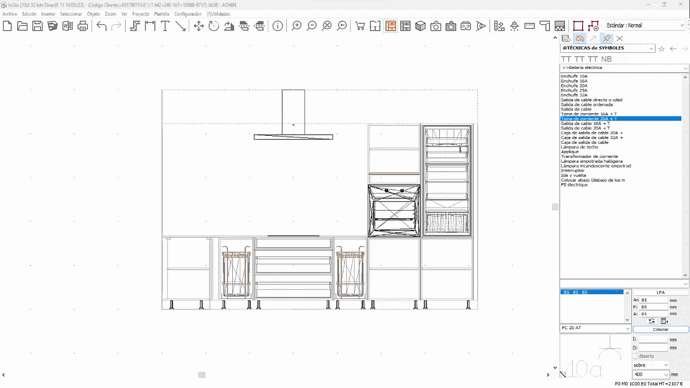The image size is (690, 388).
Task: Click the horizontal scrollbar thumb below canvas
Action: tap(202, 375)
